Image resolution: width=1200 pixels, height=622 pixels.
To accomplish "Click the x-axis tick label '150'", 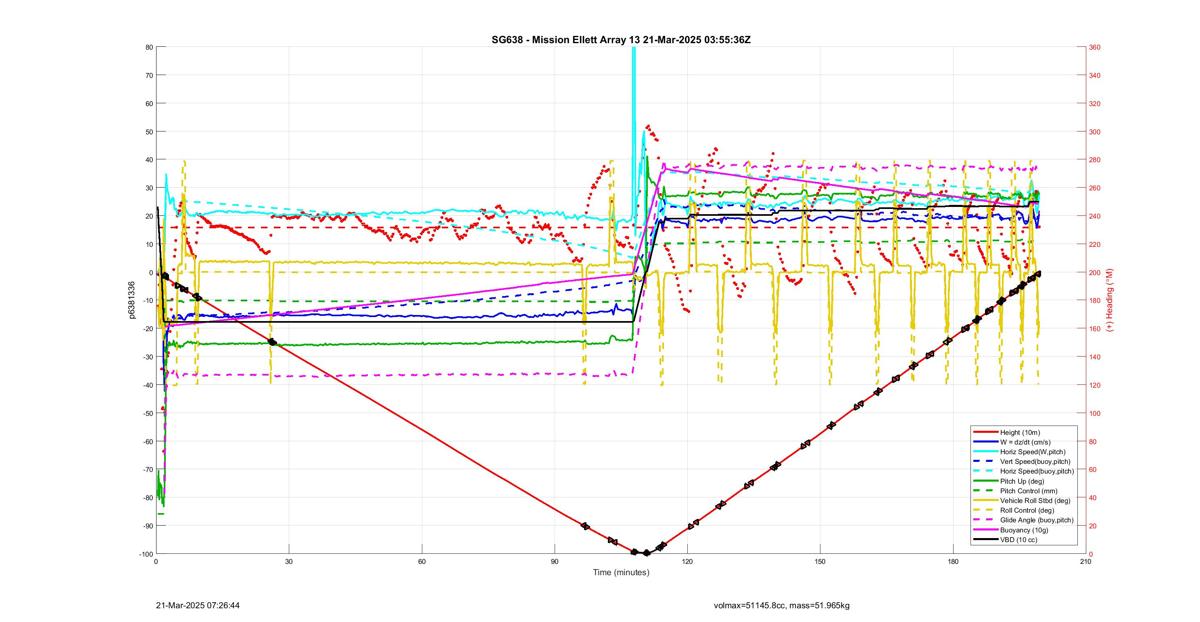I will pyautogui.click(x=820, y=561).
